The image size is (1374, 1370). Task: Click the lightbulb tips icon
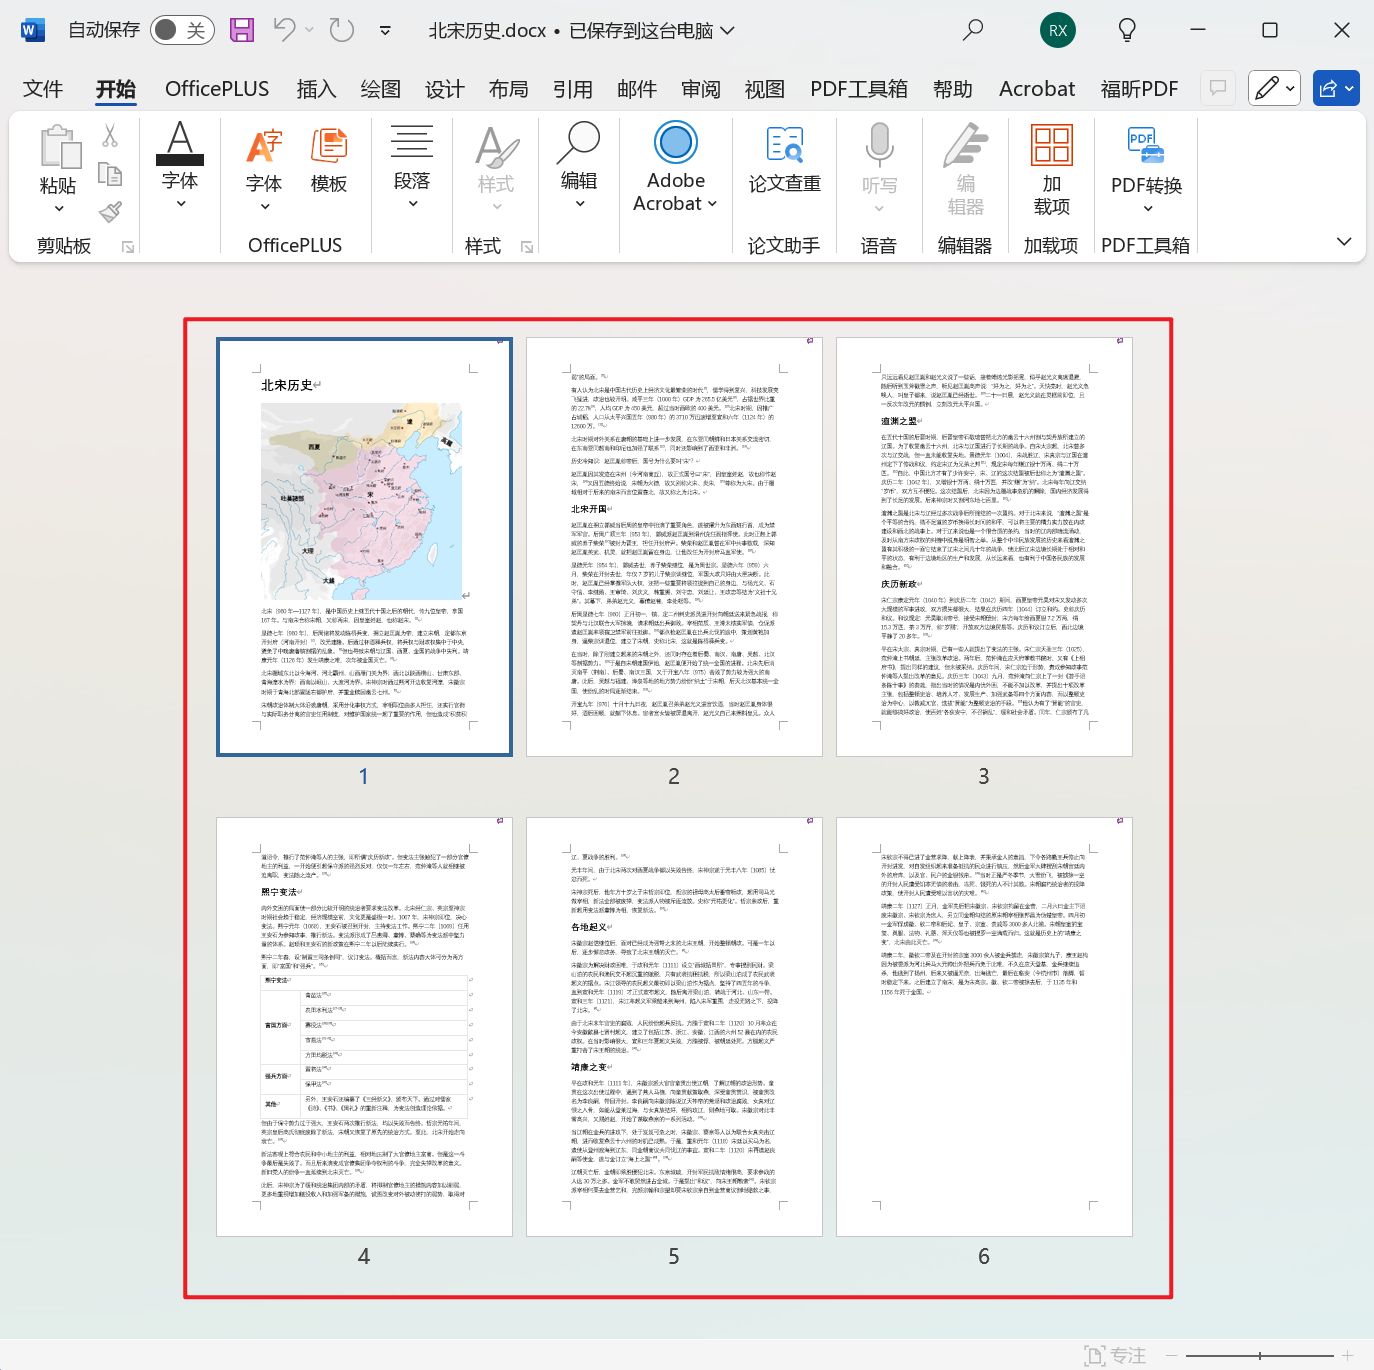(x=1127, y=30)
